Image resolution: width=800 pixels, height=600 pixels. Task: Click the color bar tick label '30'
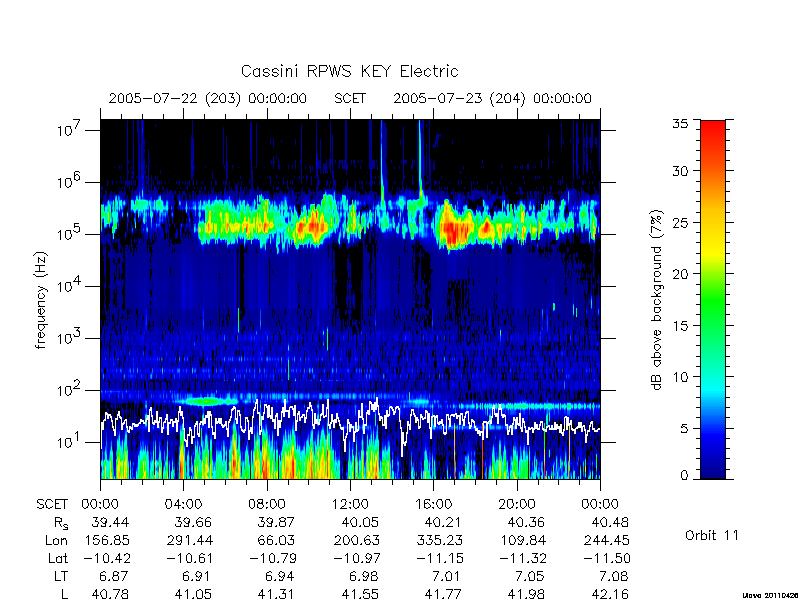(680, 170)
